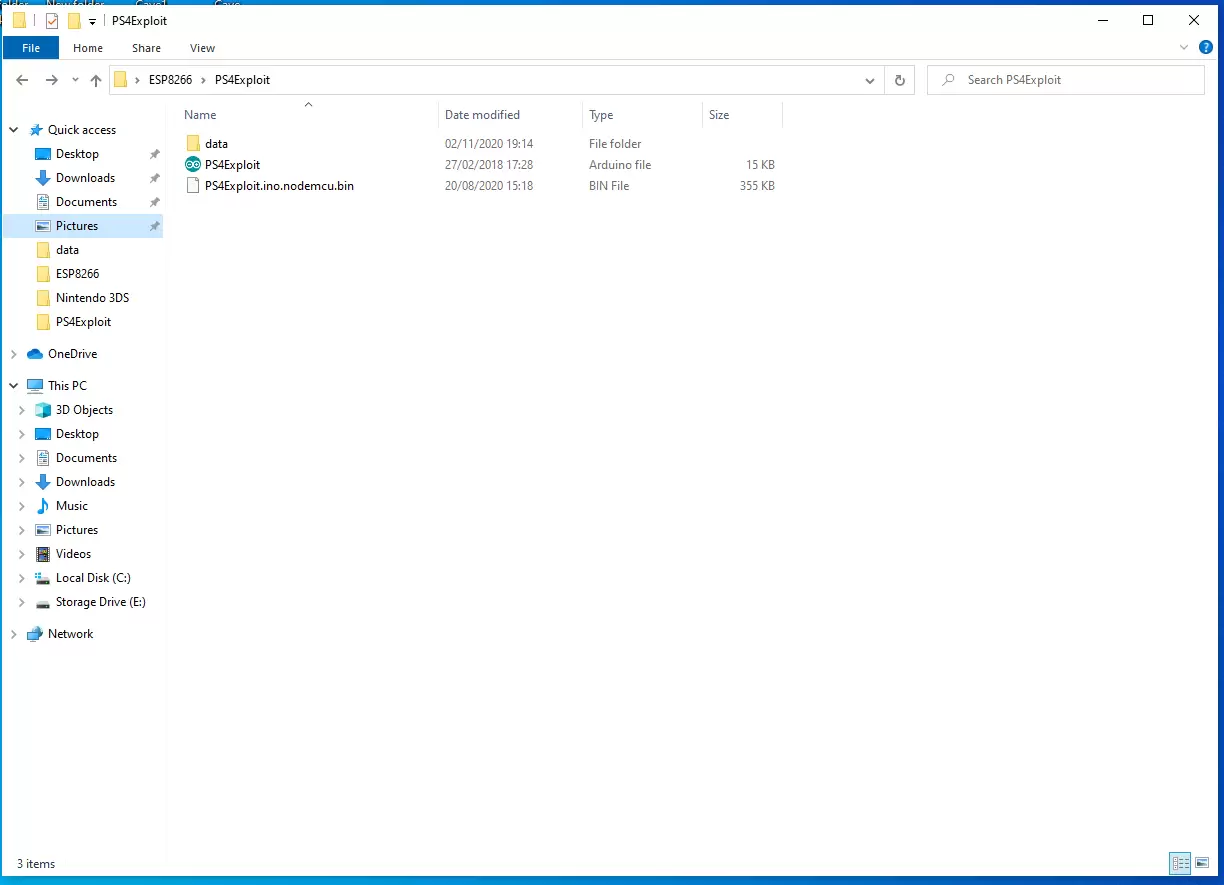Switch to Large icons view layout
Screen dimensions: 1224x885
pos(1204,863)
